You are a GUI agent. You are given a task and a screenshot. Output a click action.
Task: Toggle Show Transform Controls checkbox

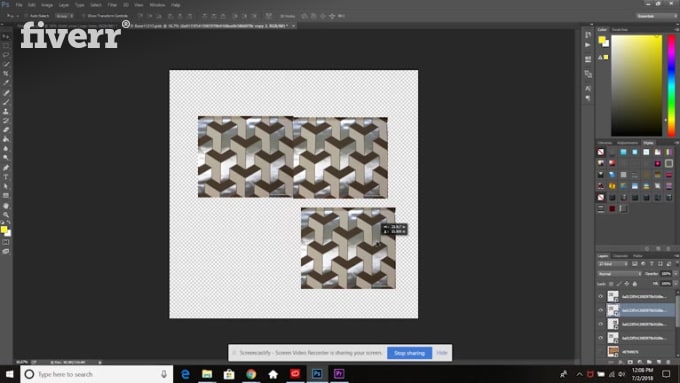[x=84, y=16]
